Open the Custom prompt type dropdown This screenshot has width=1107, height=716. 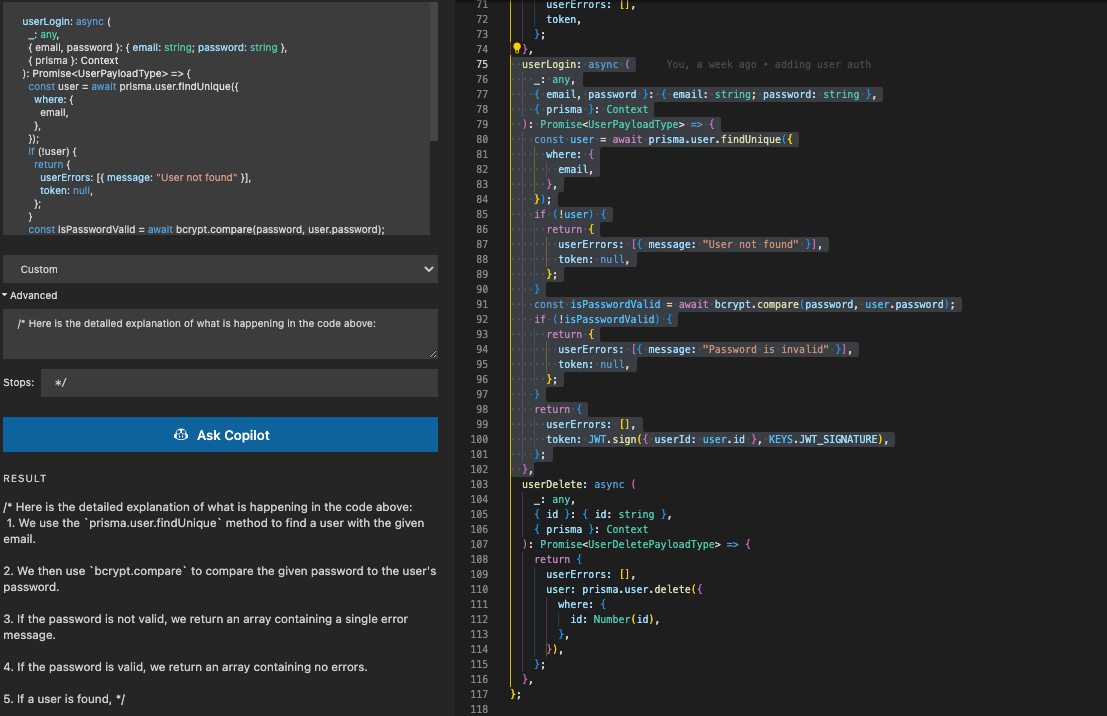click(x=220, y=269)
